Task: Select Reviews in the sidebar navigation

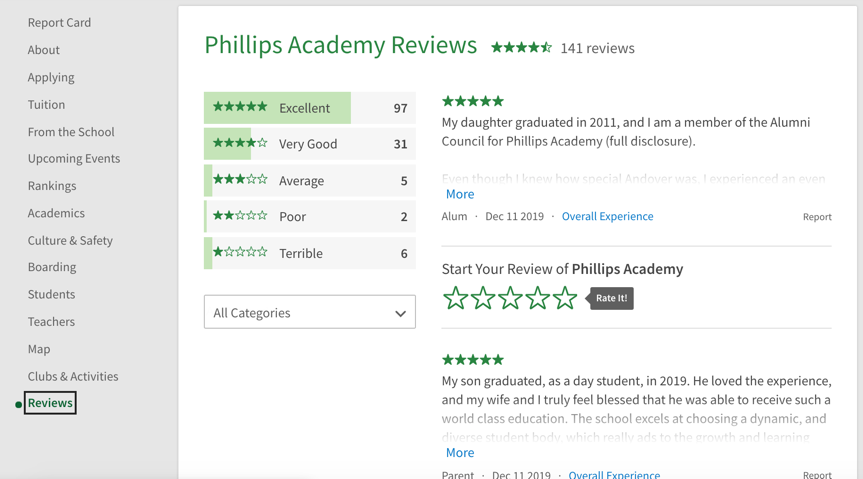Action: [x=50, y=403]
